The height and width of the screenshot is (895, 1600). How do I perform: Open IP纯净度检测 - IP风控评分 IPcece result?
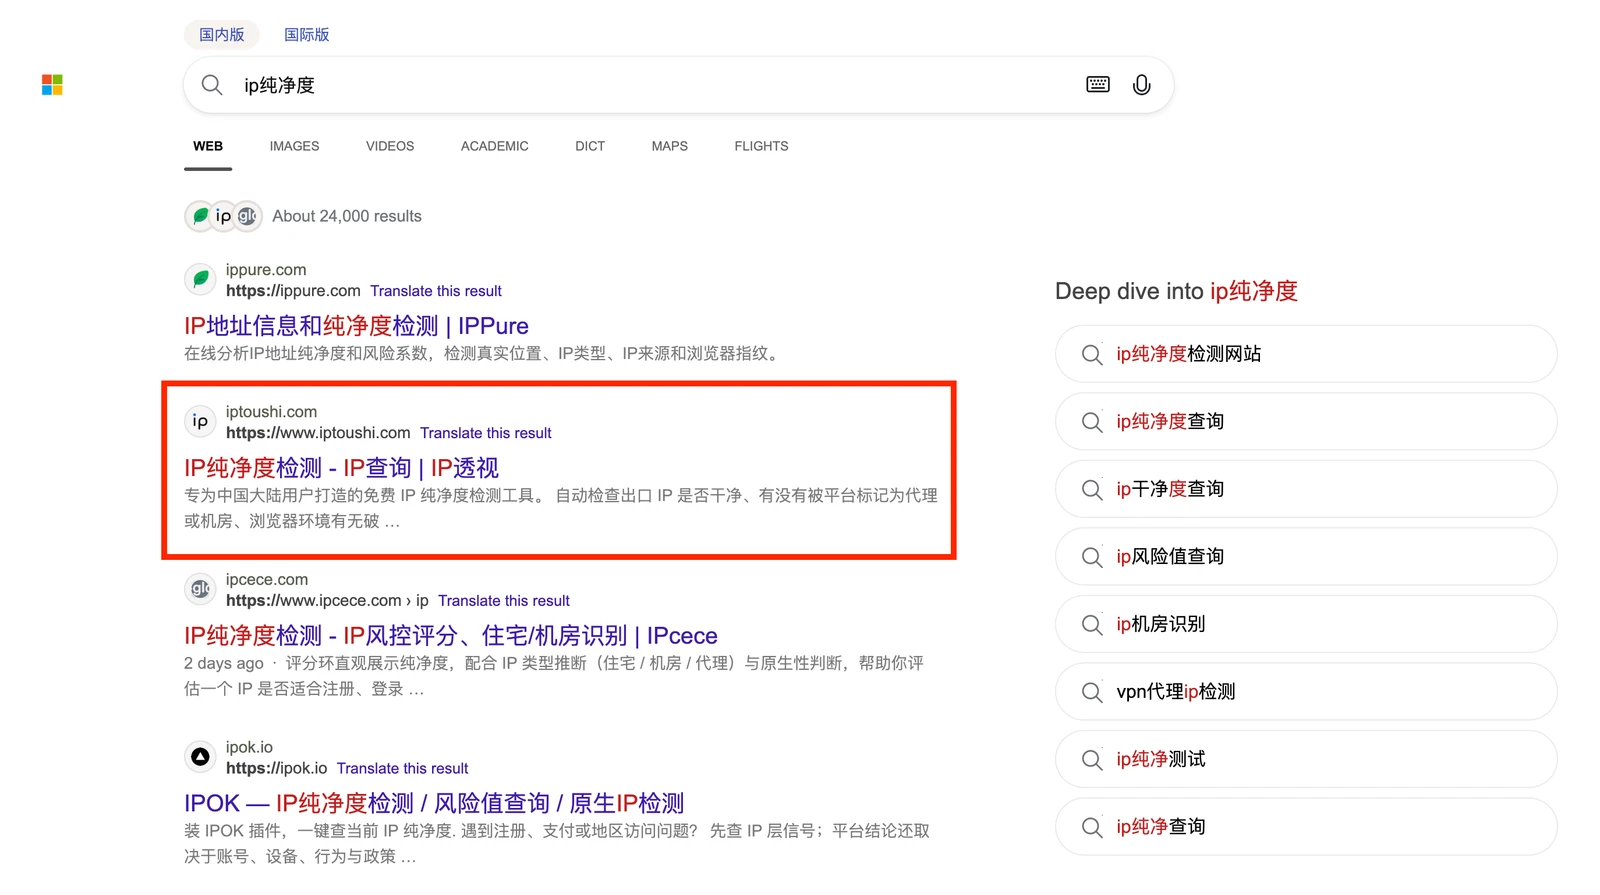point(451,636)
